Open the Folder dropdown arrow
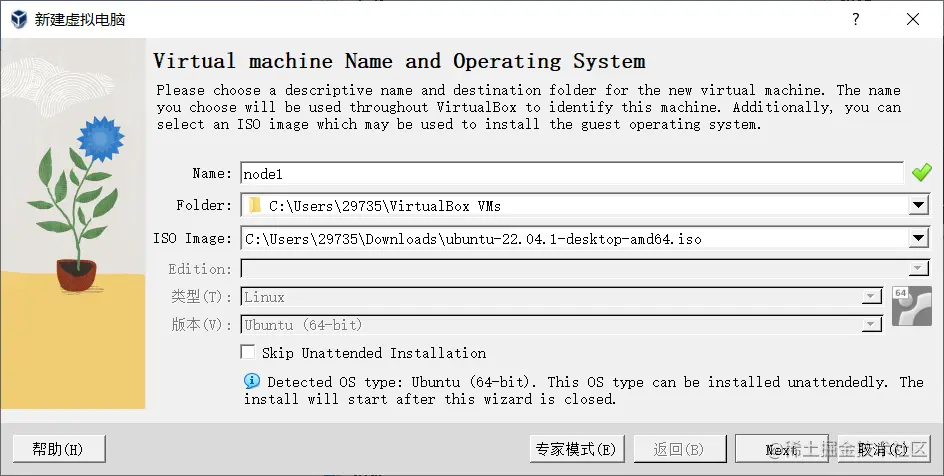This screenshot has width=944, height=476. [918, 205]
